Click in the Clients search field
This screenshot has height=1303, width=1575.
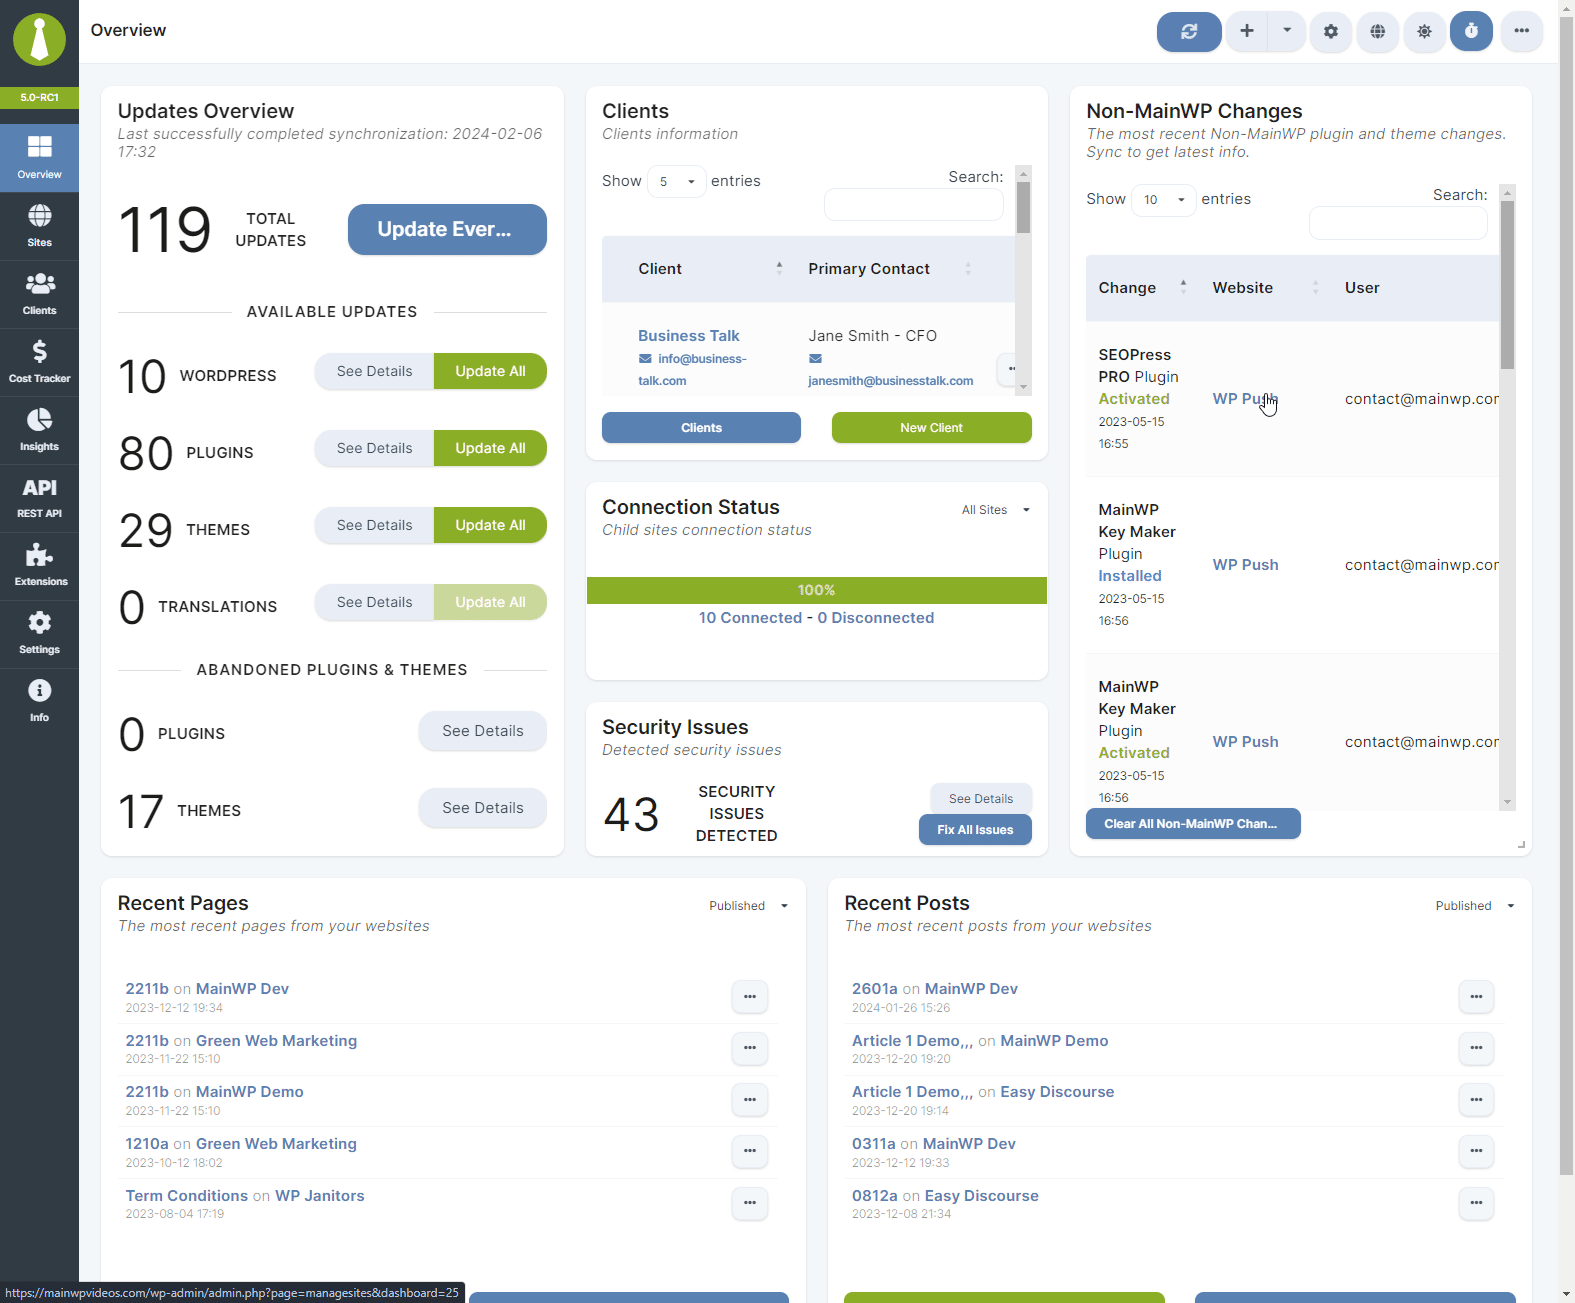point(914,204)
